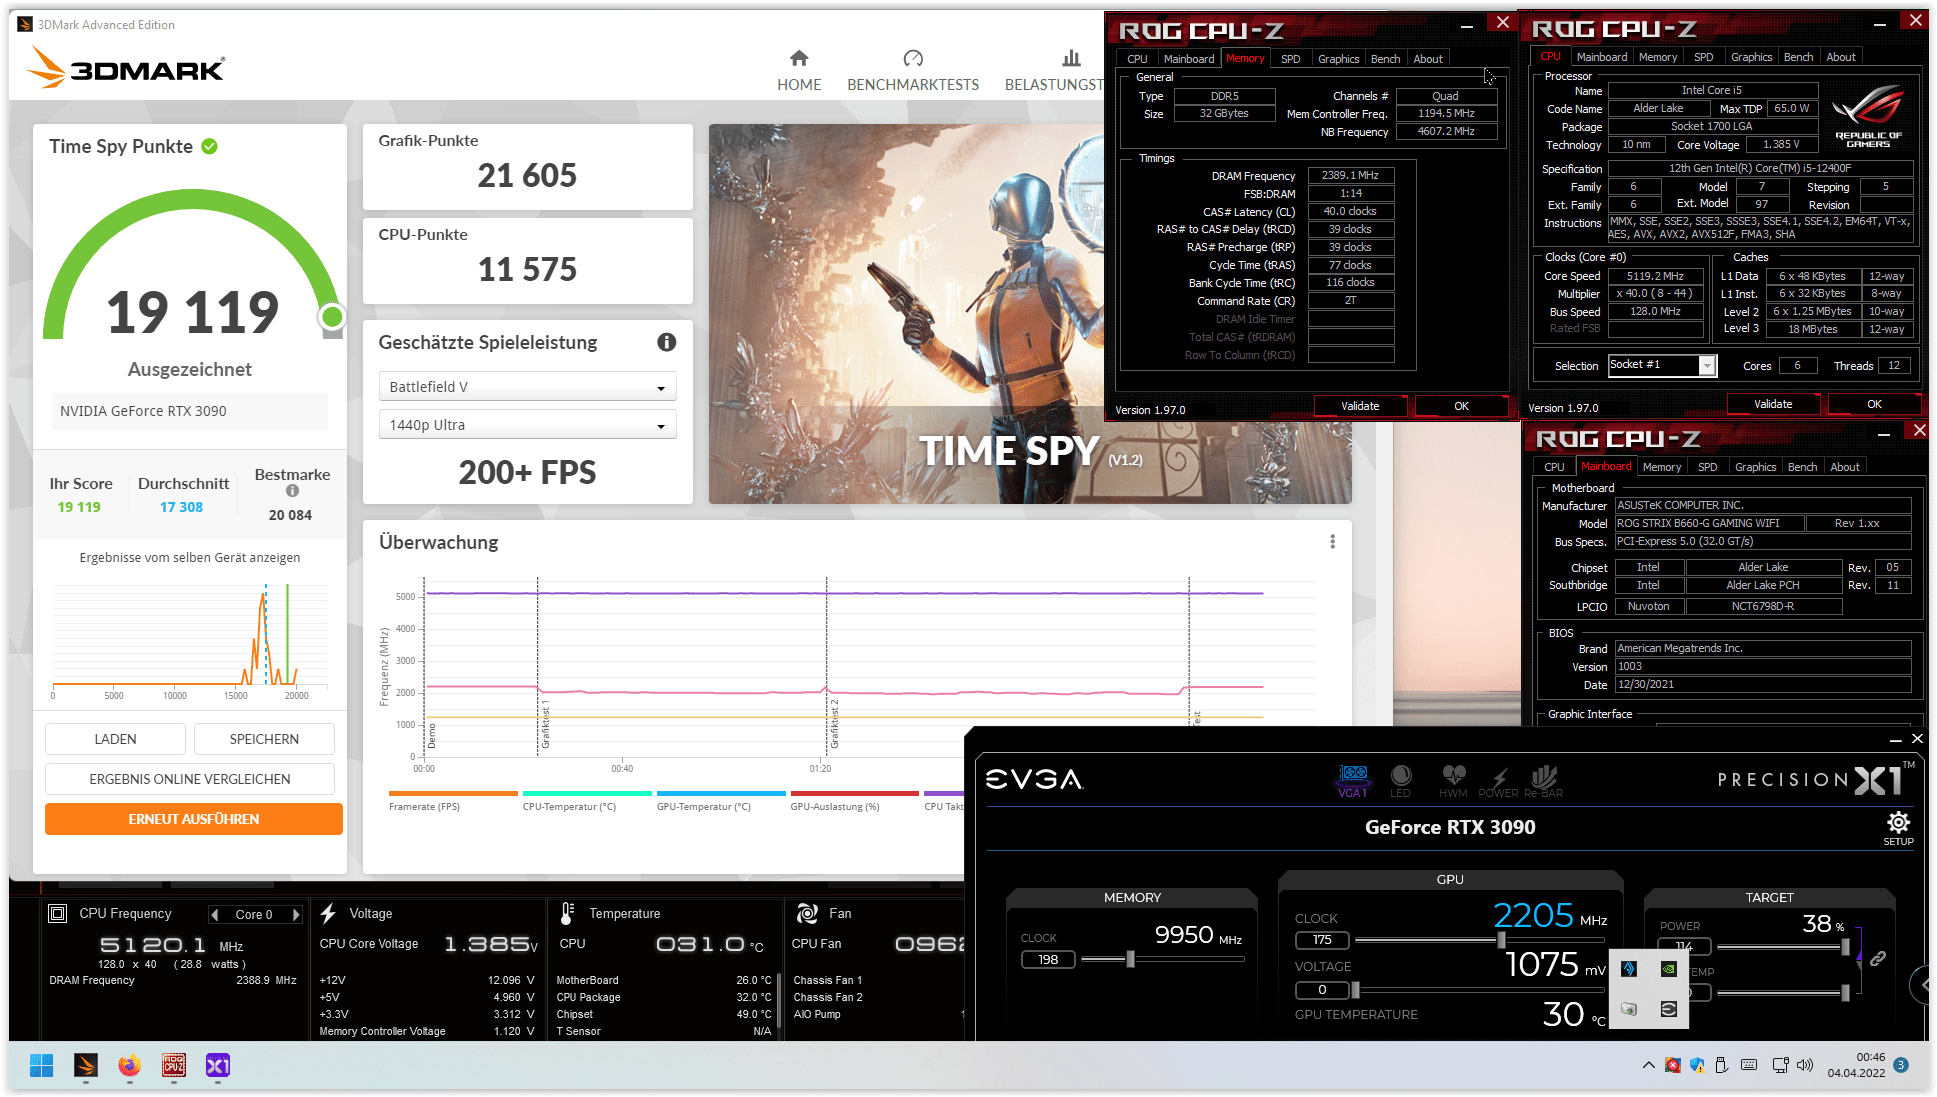The width and height of the screenshot is (1937, 1097).
Task: Click OK in the CPU-Z Memory window
Action: coord(1461,406)
